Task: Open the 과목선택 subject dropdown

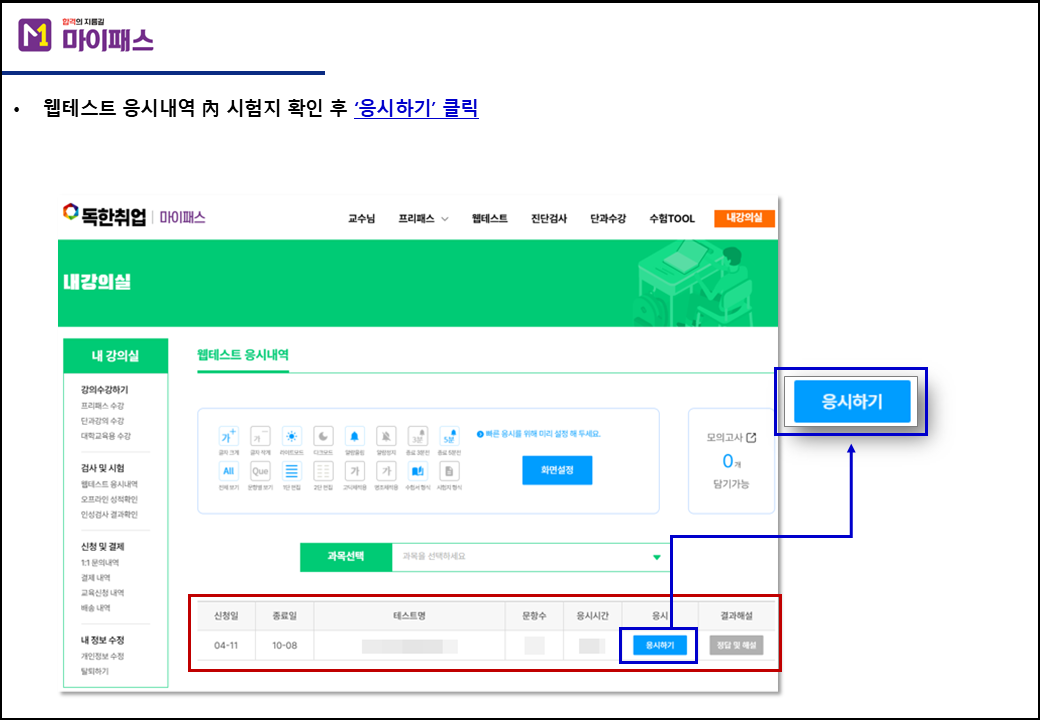Action: (530, 557)
